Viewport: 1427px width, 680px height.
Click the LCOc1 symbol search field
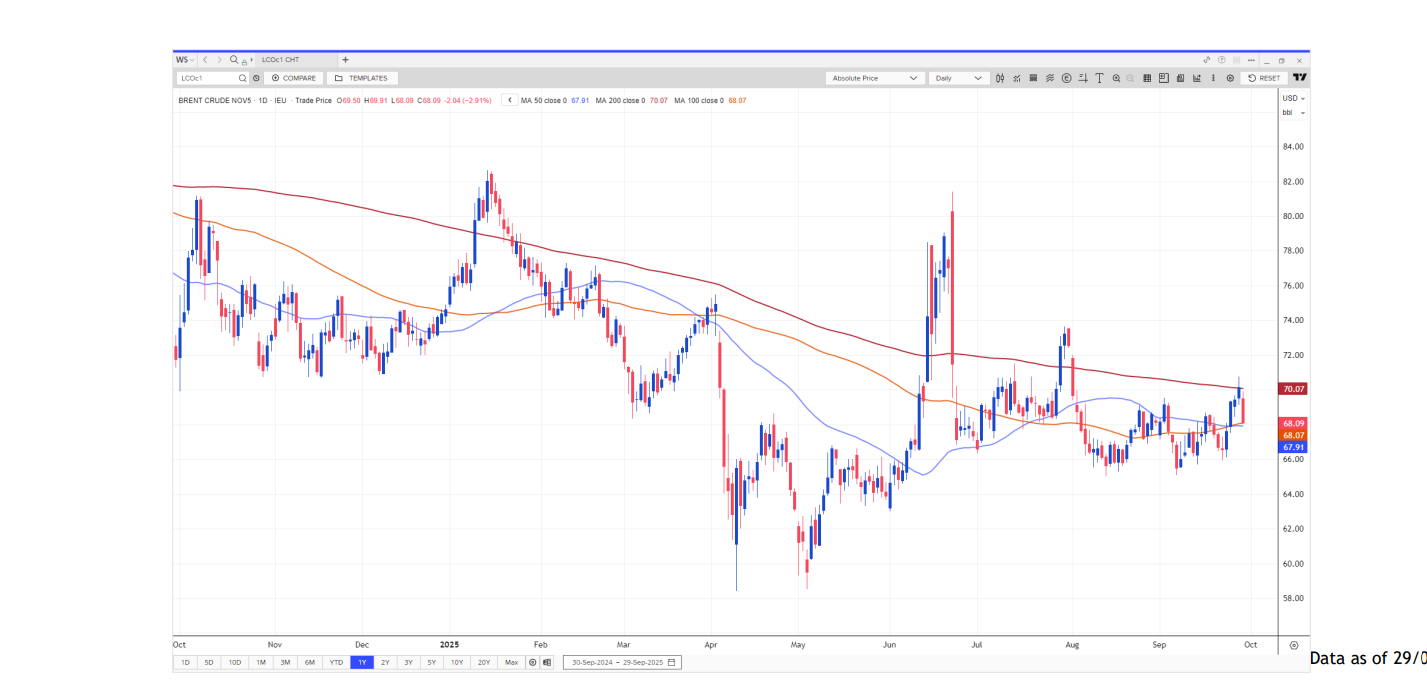206,78
